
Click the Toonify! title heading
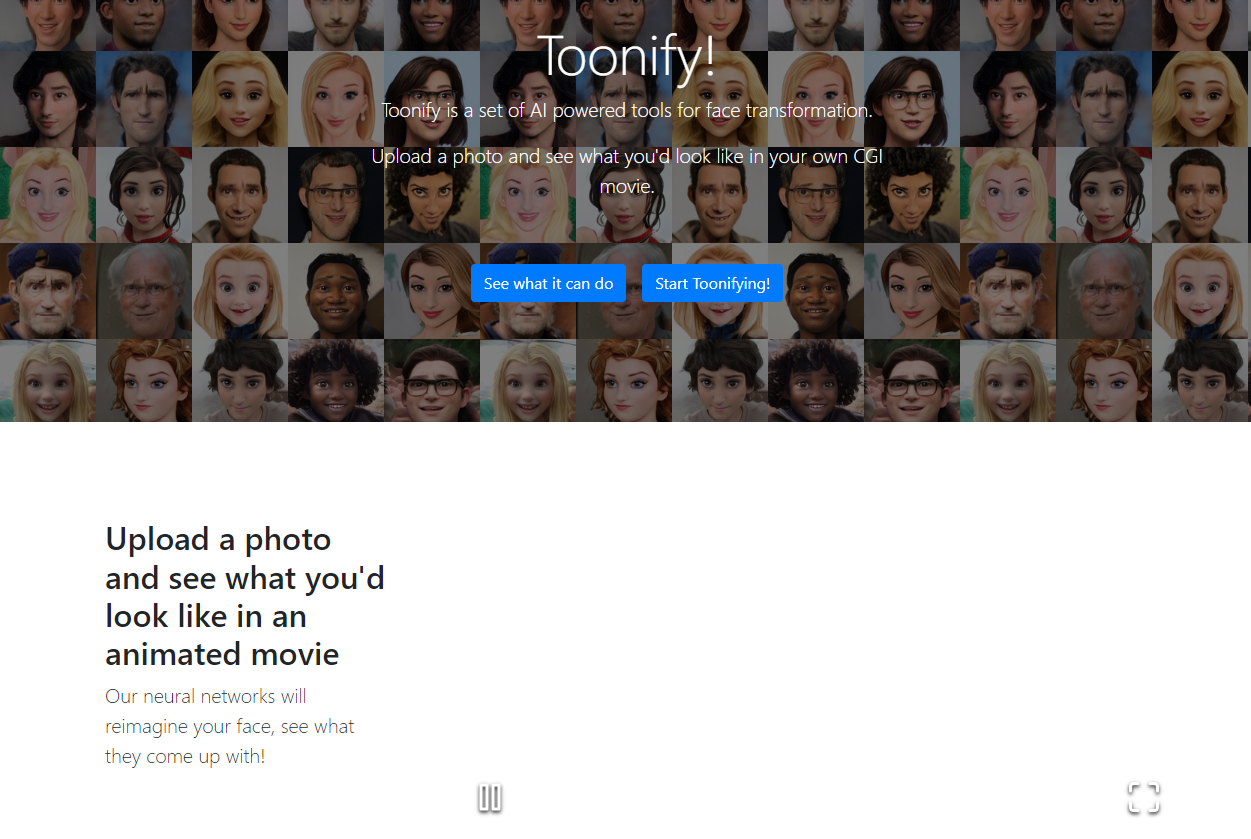[626, 55]
